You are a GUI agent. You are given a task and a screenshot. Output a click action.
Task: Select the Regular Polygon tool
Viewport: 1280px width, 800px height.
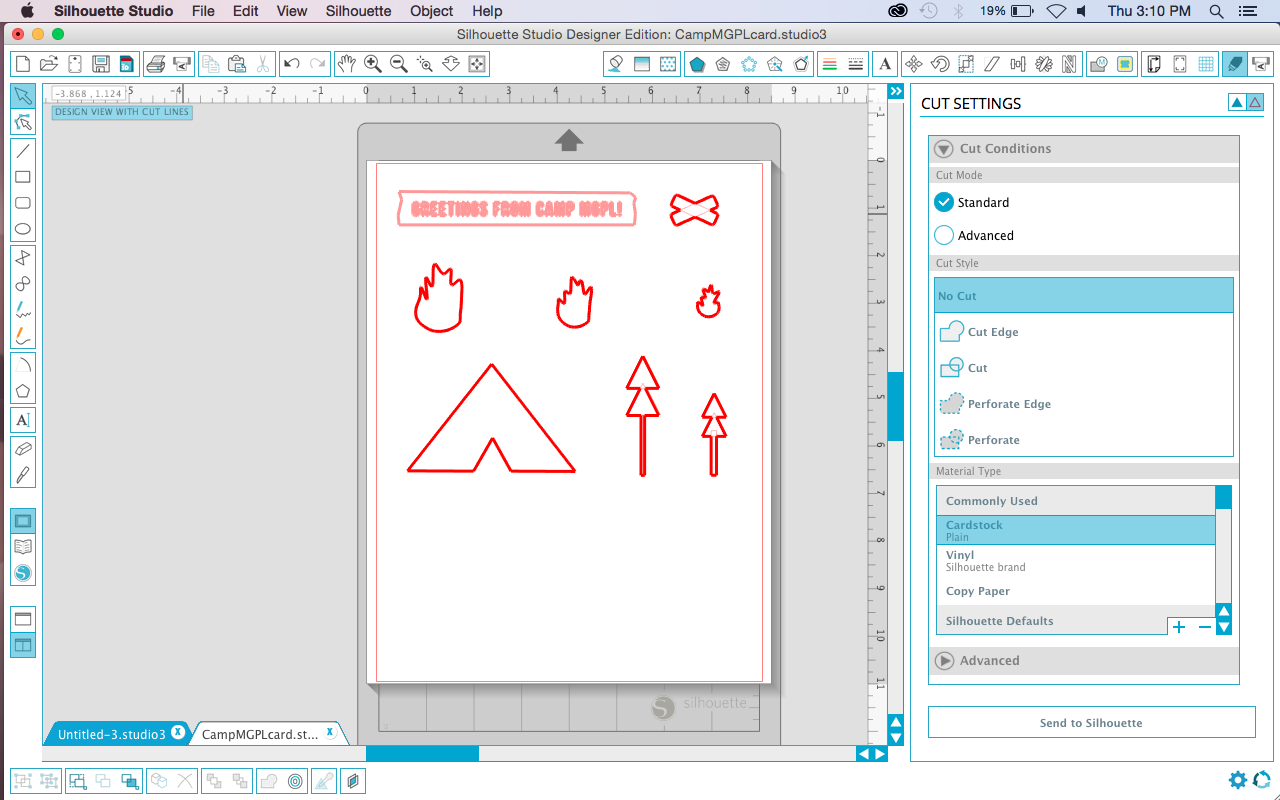tap(23, 391)
